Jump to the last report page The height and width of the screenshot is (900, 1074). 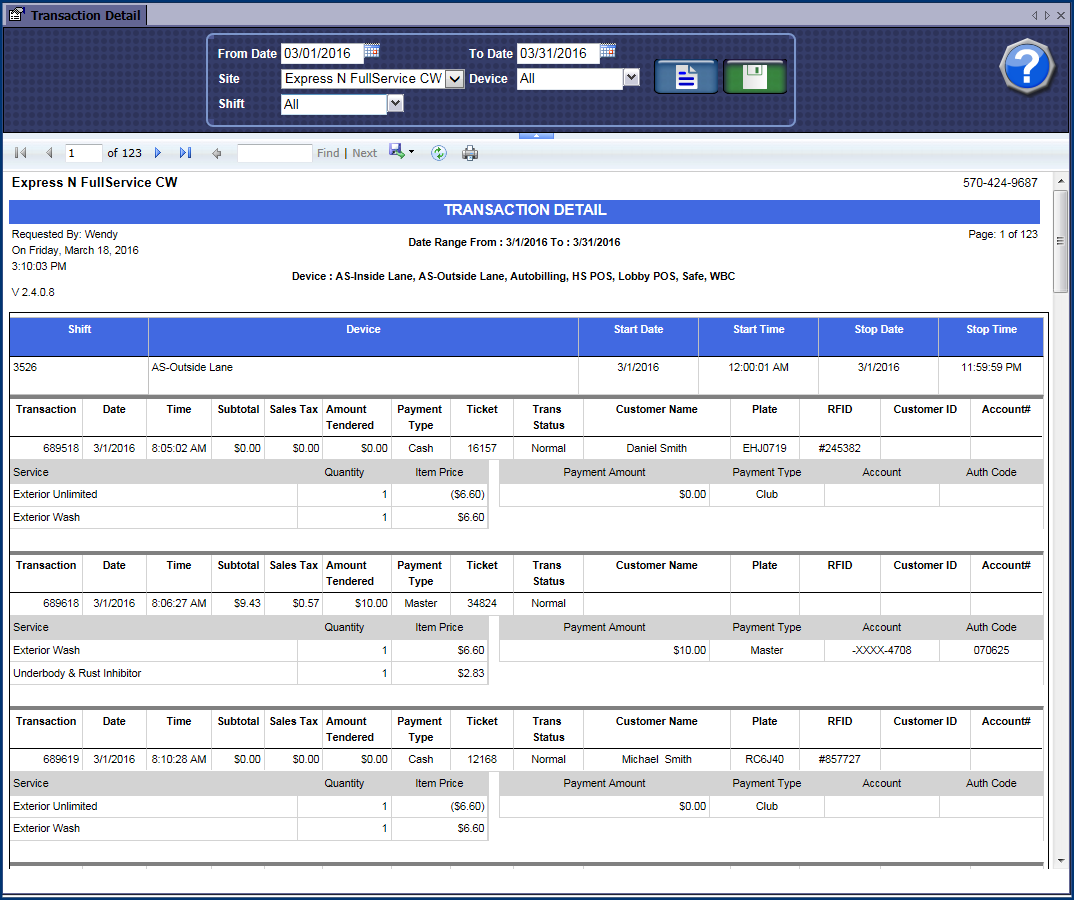(185, 153)
